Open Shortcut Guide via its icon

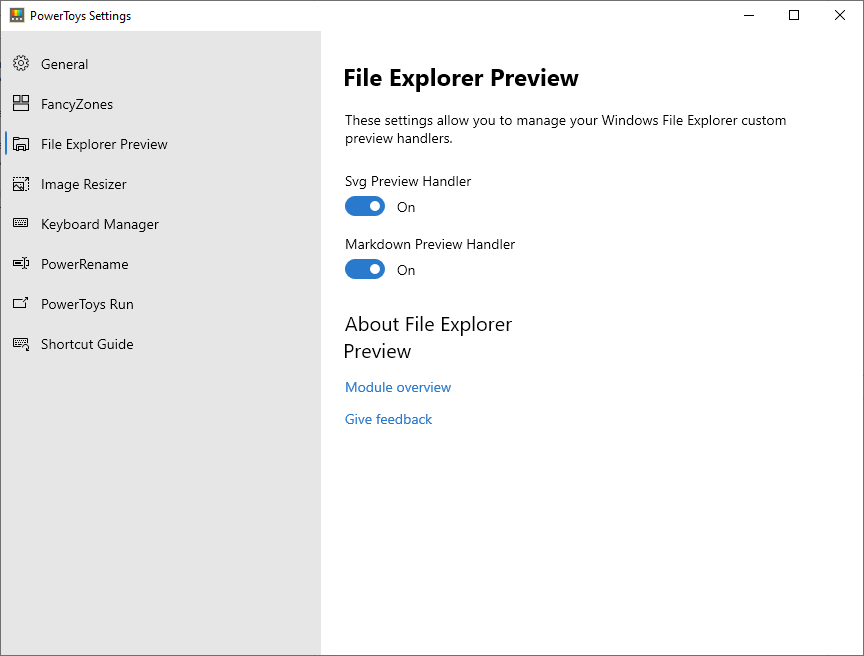21,344
